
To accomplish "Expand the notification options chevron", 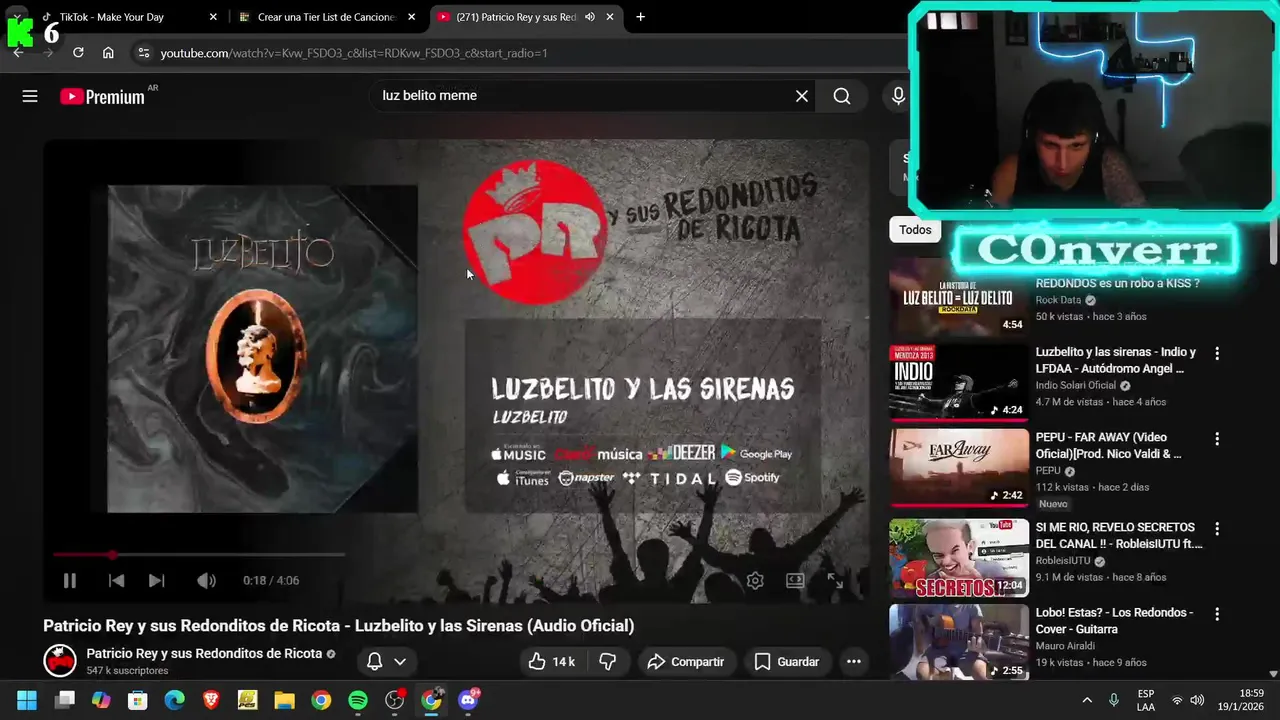I will click(400, 661).
